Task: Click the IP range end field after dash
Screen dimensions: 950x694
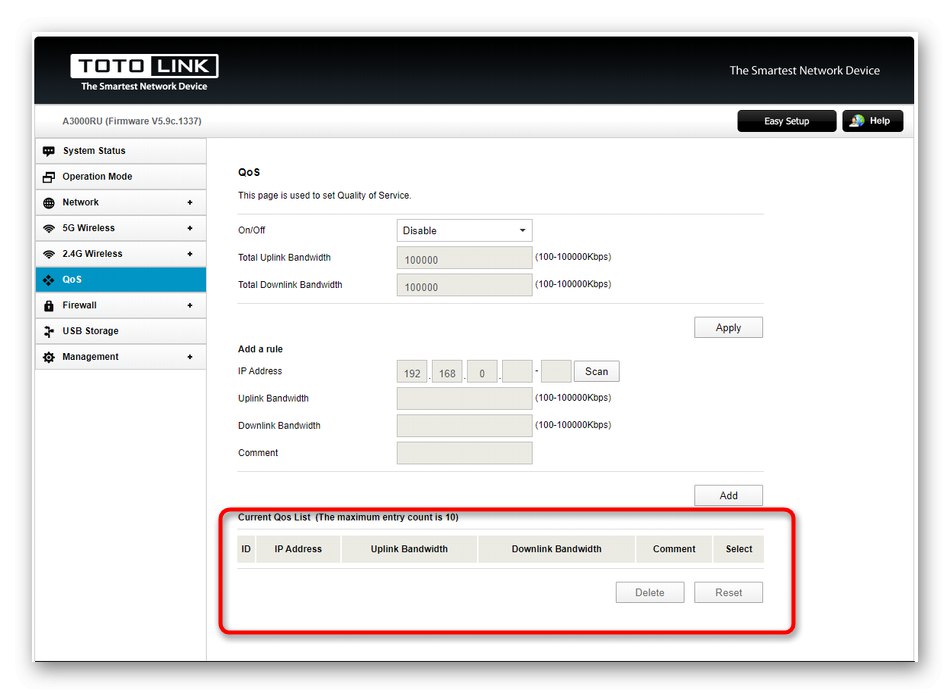Action: click(556, 372)
